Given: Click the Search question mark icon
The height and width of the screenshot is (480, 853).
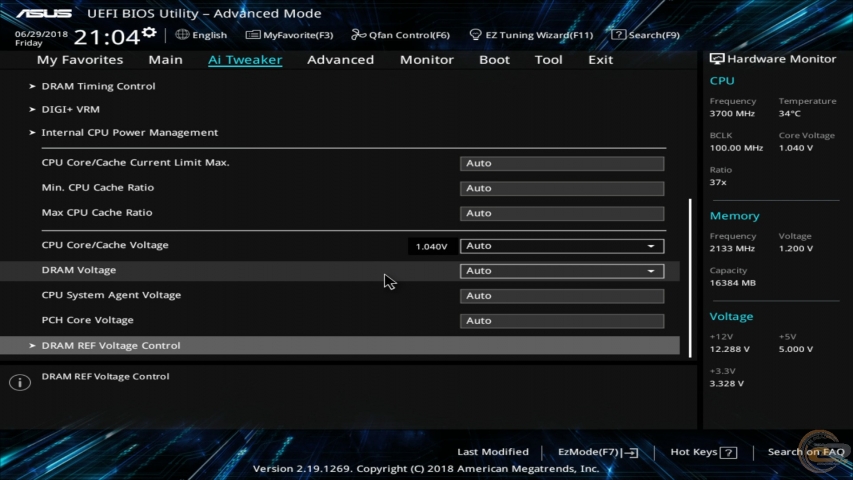Looking at the screenshot, I should point(618,35).
